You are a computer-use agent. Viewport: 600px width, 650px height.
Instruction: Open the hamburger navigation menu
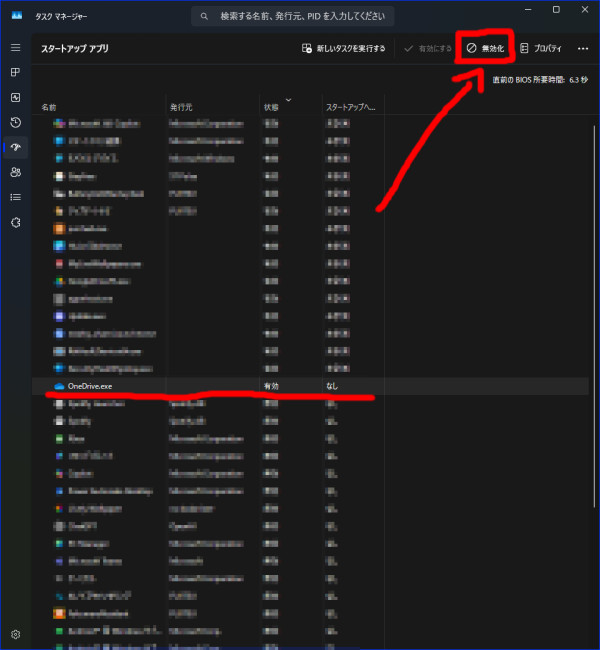coord(15,48)
